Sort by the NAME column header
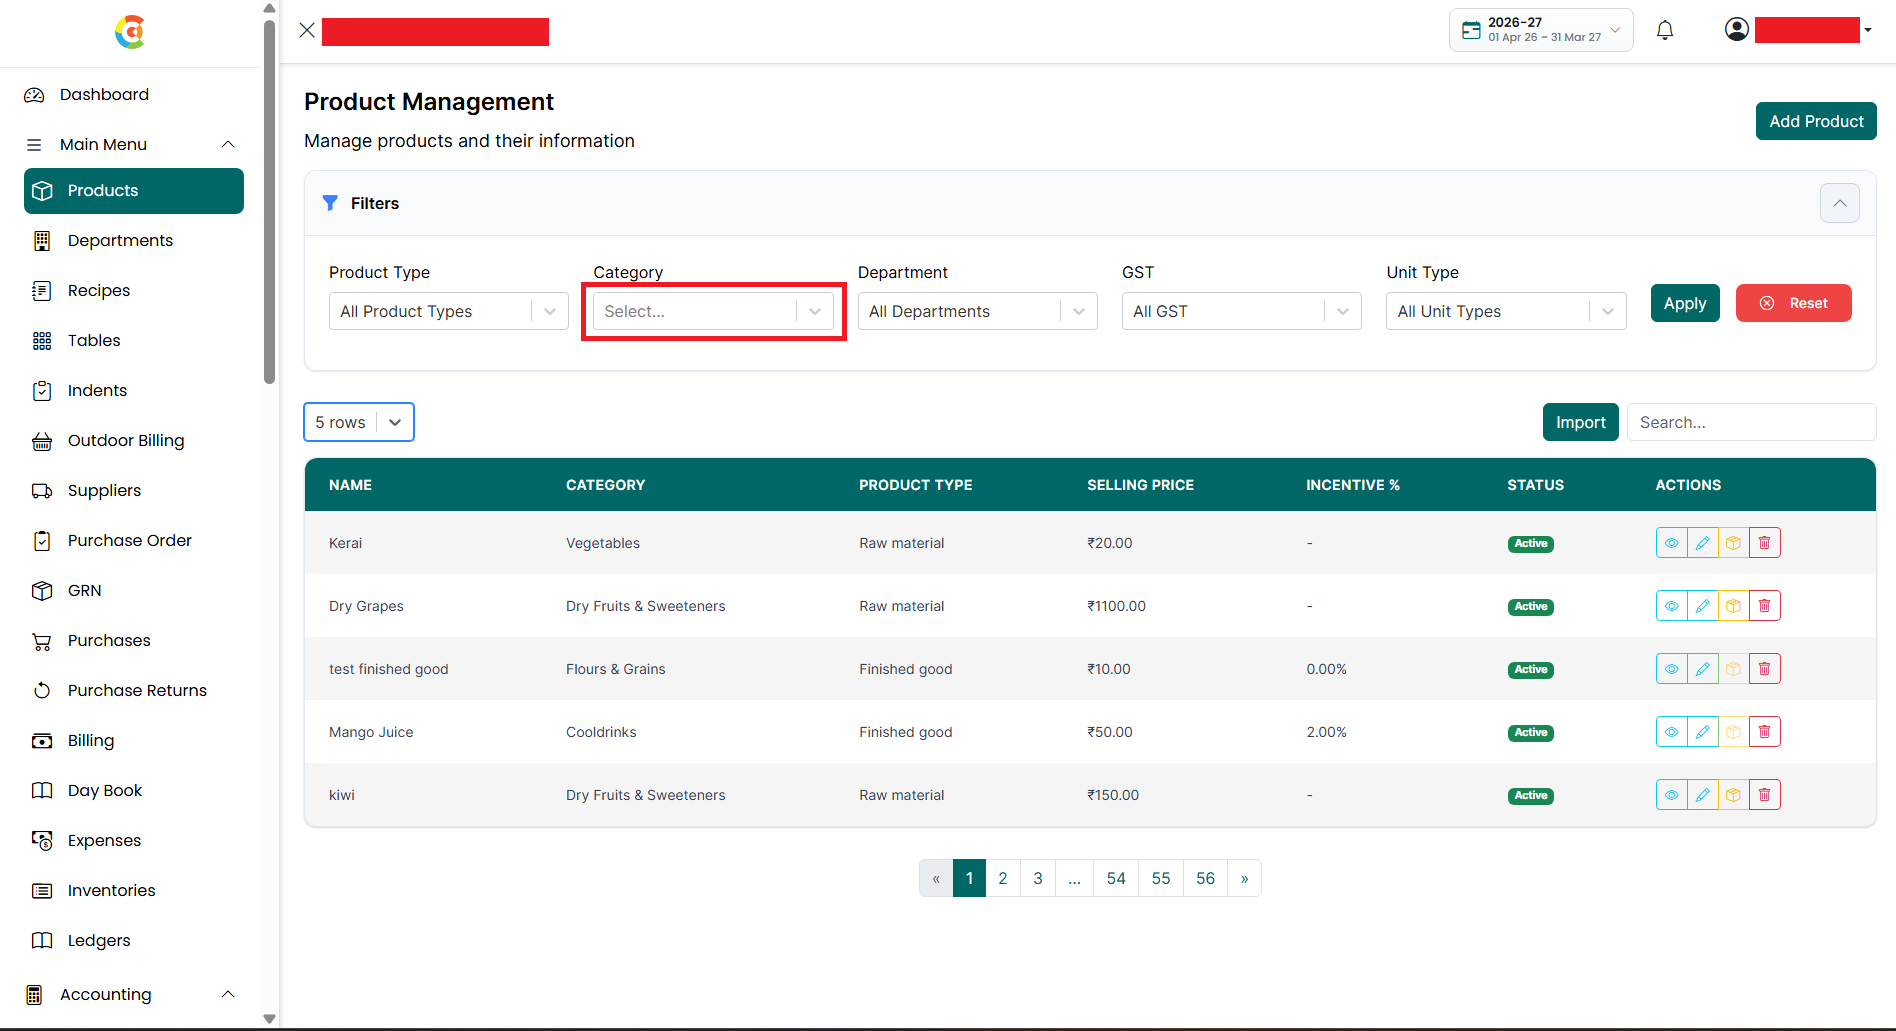This screenshot has width=1896, height=1031. tap(350, 485)
